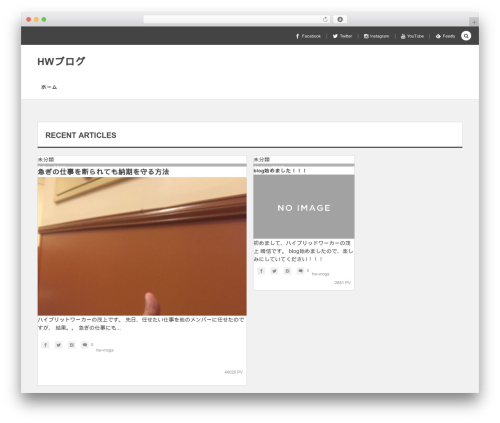Open the Twitter link in top bar
Screen dimensions: 500x423
pos(342,36)
